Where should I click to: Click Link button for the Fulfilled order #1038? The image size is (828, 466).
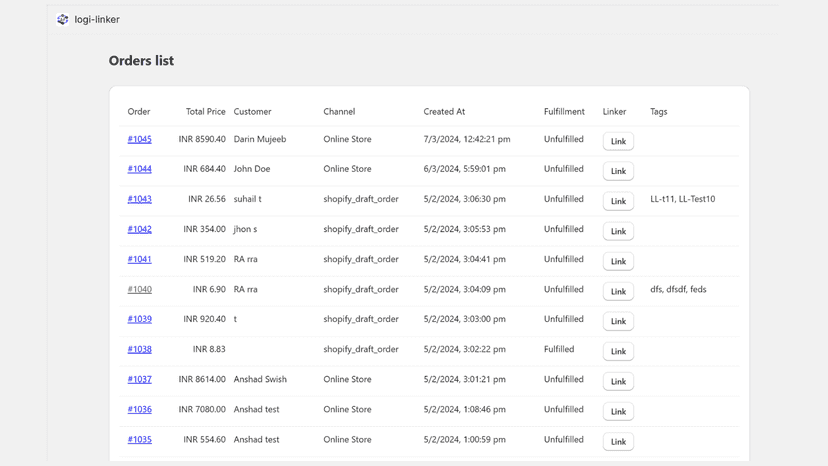(x=618, y=351)
